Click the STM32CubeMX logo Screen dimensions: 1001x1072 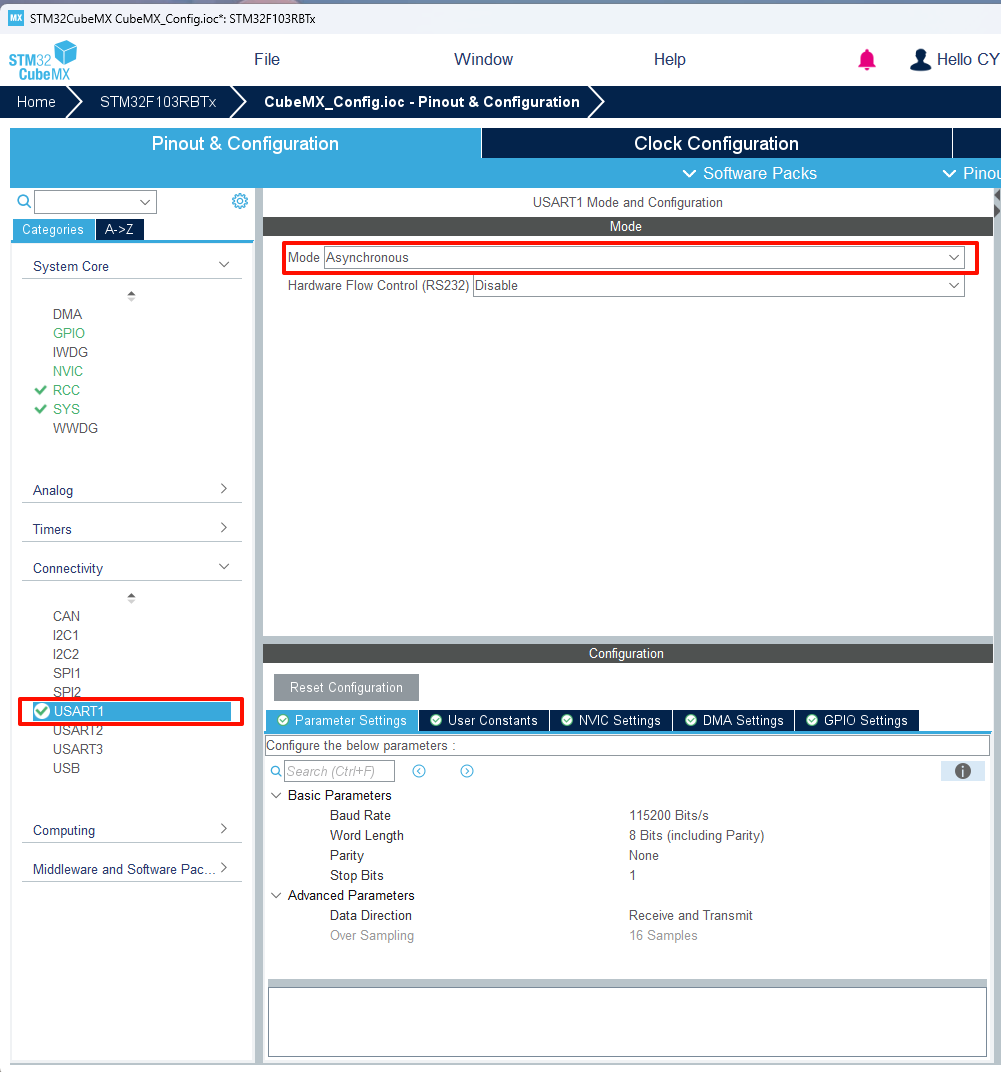coord(43,60)
